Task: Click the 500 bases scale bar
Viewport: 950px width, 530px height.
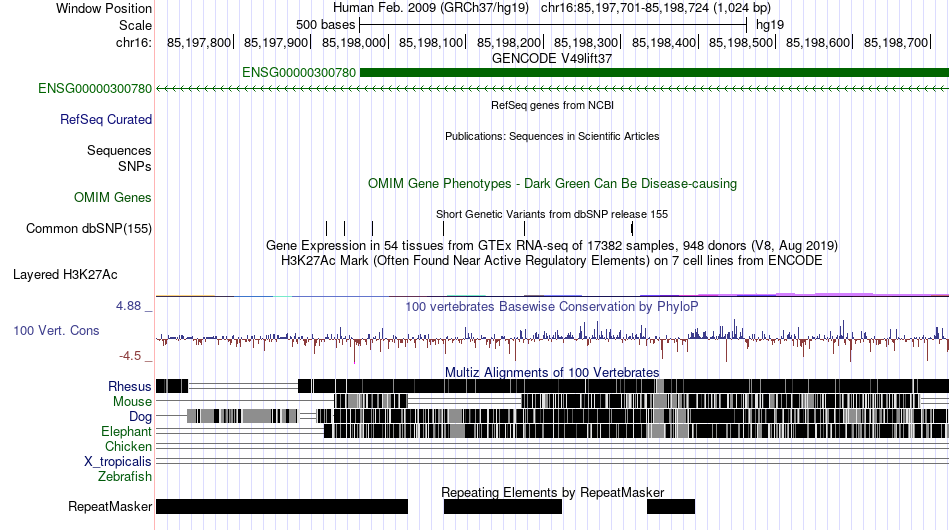Action: [553, 25]
